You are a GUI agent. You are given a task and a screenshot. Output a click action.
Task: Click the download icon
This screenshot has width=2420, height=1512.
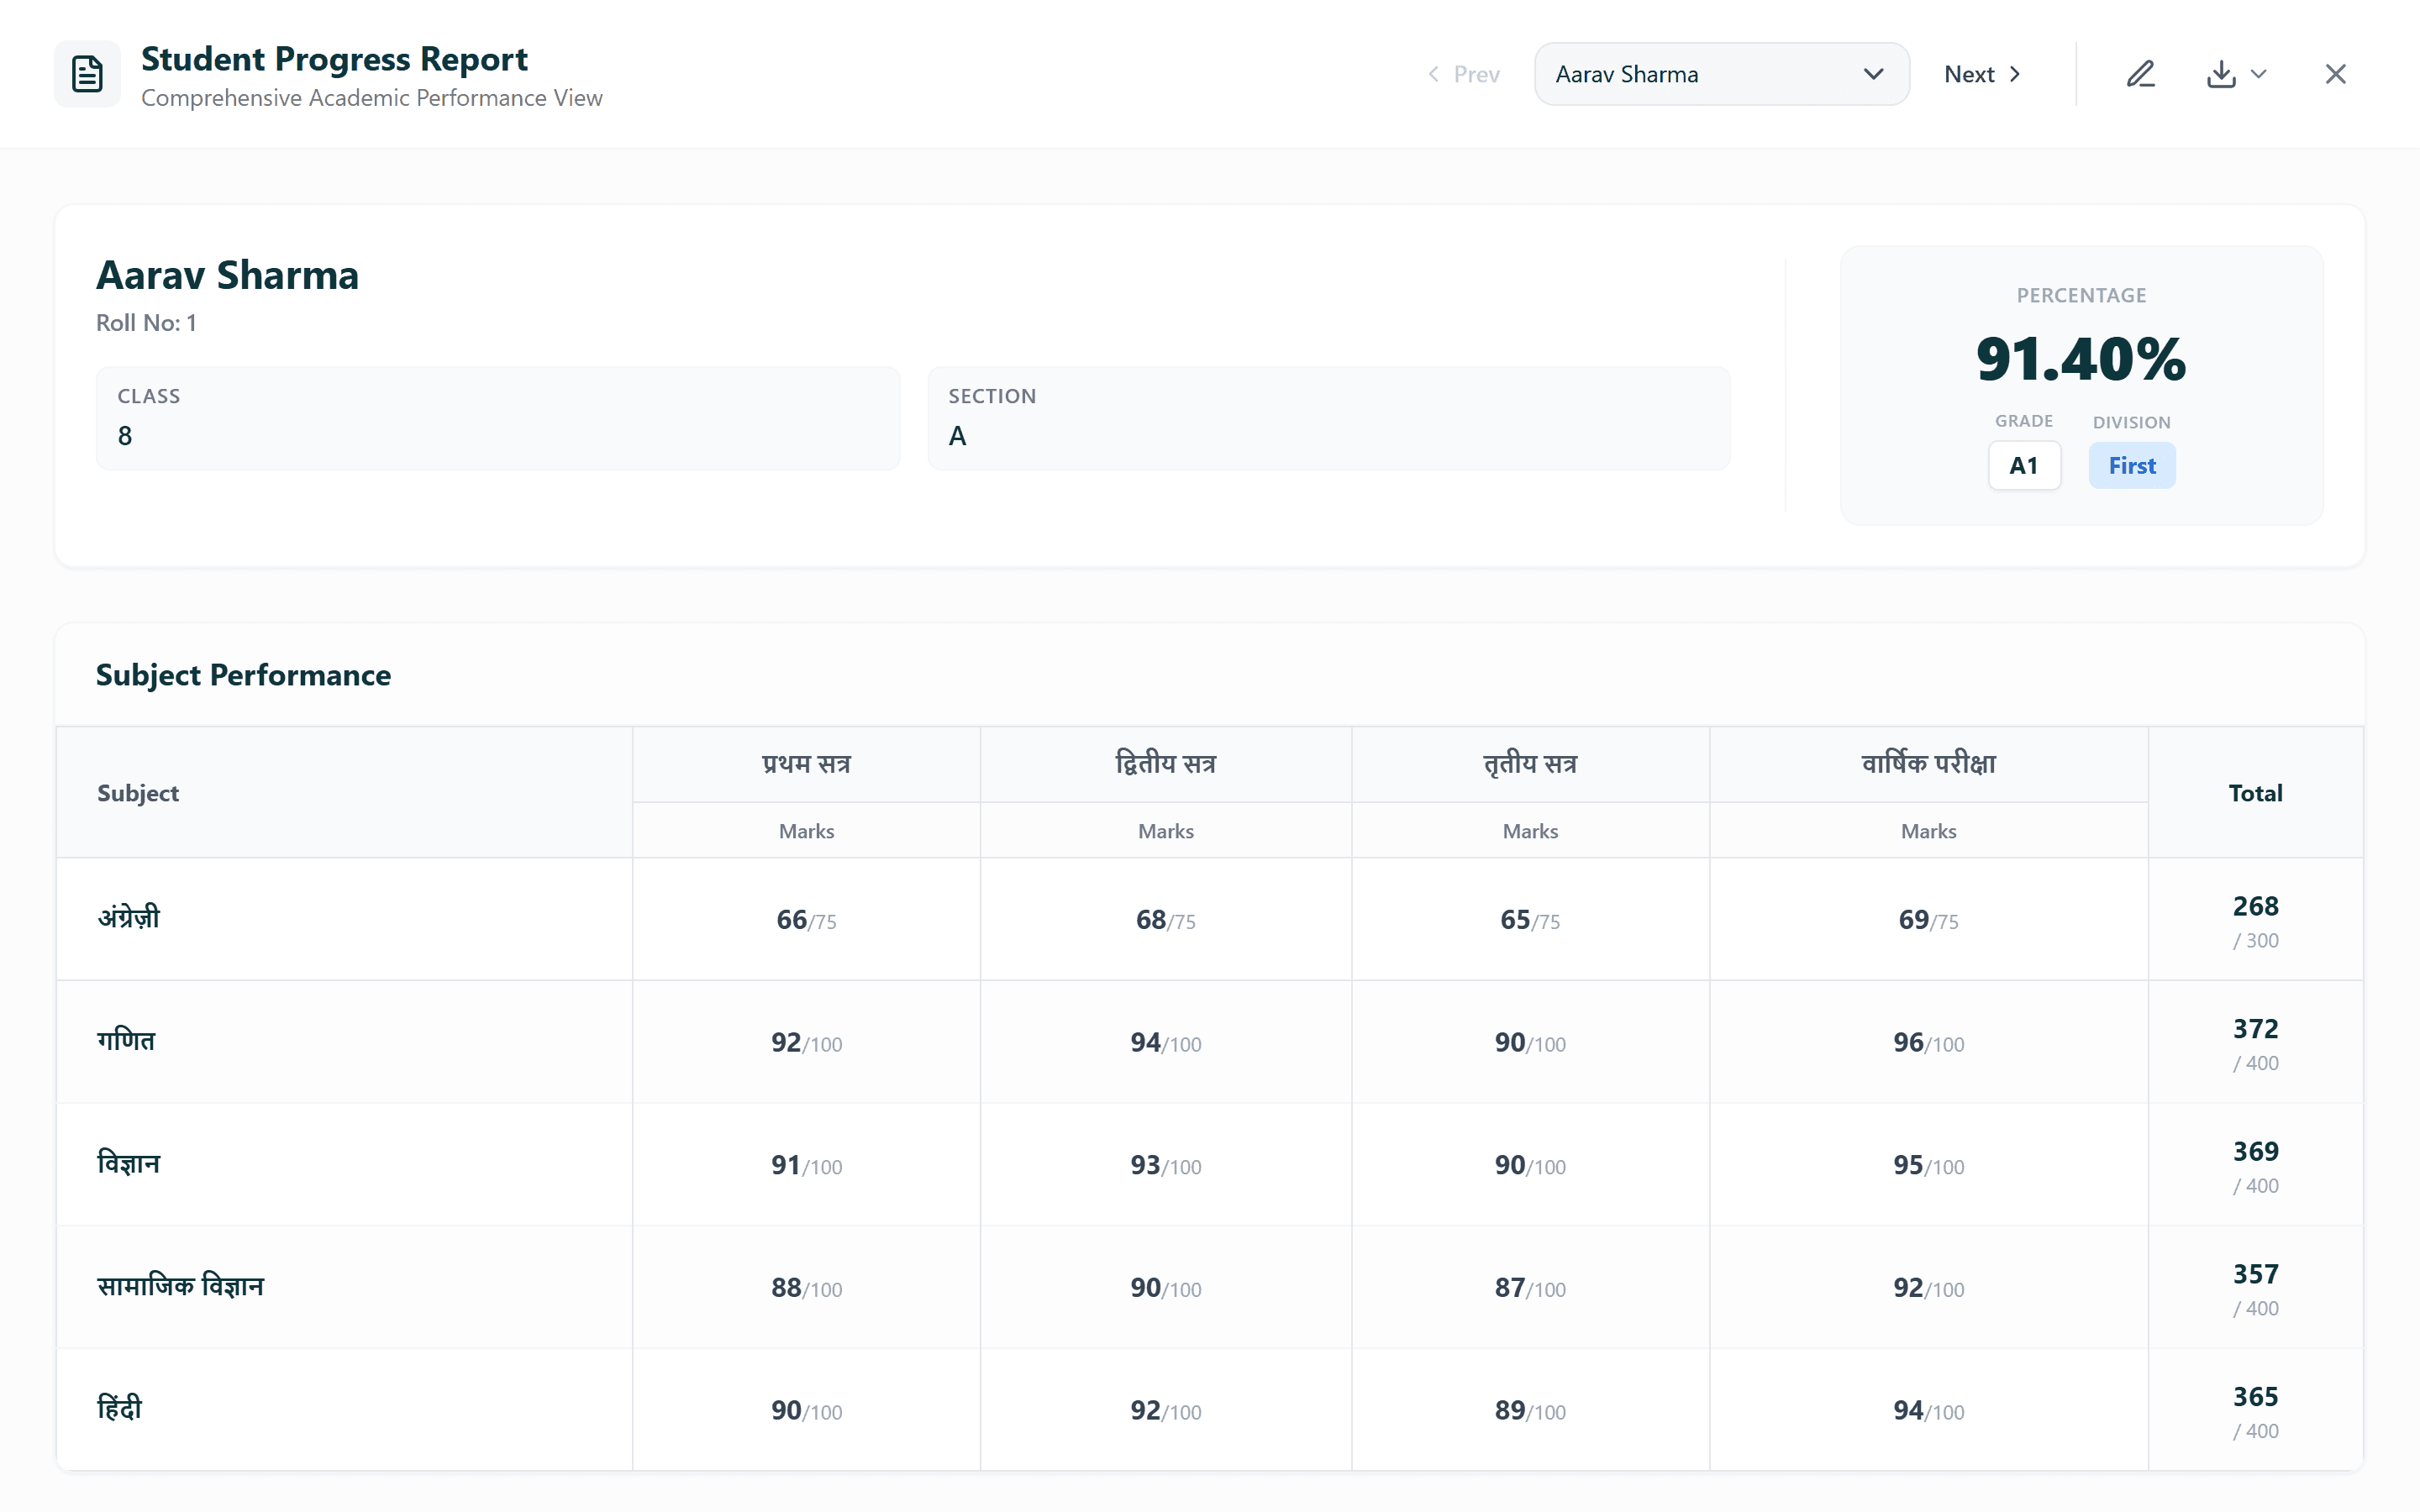[x=2221, y=74]
